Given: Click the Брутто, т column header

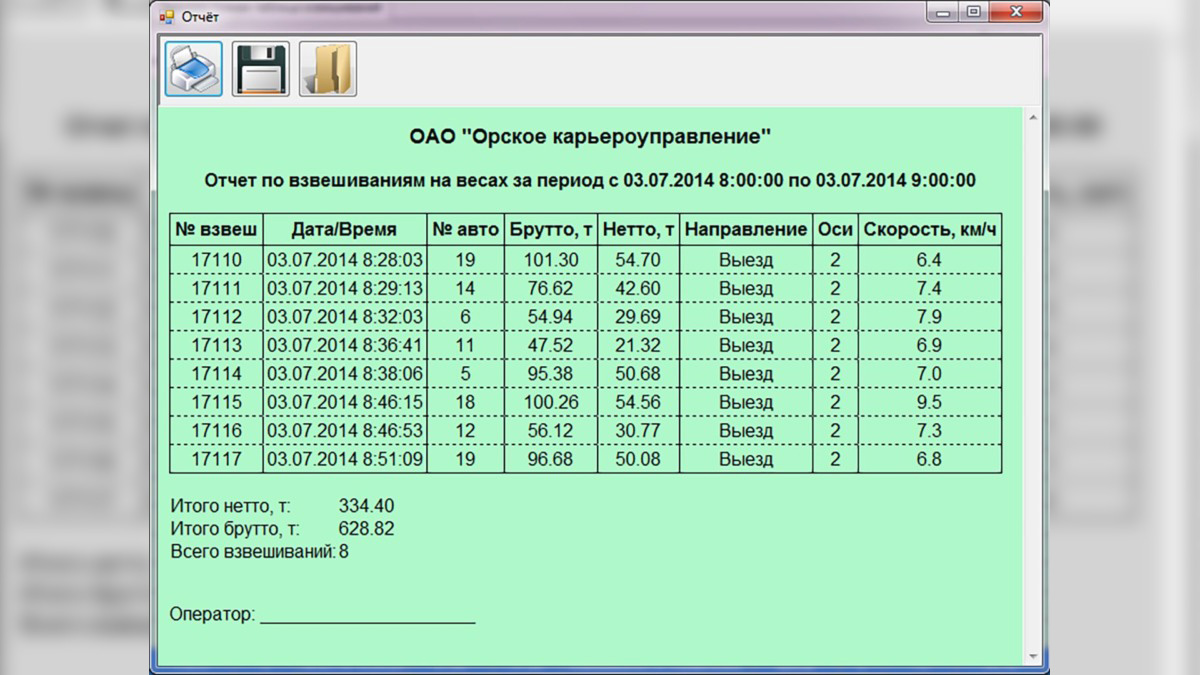Looking at the screenshot, I should click(x=551, y=230).
